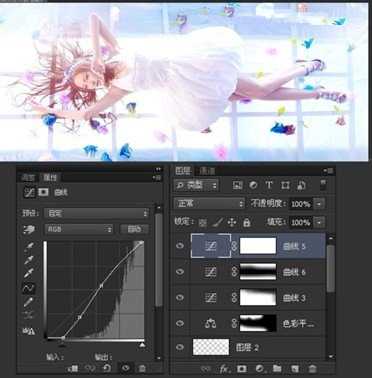The image size is (372, 378).
Task: Filter layers by pixel layer icon
Action: (237, 185)
